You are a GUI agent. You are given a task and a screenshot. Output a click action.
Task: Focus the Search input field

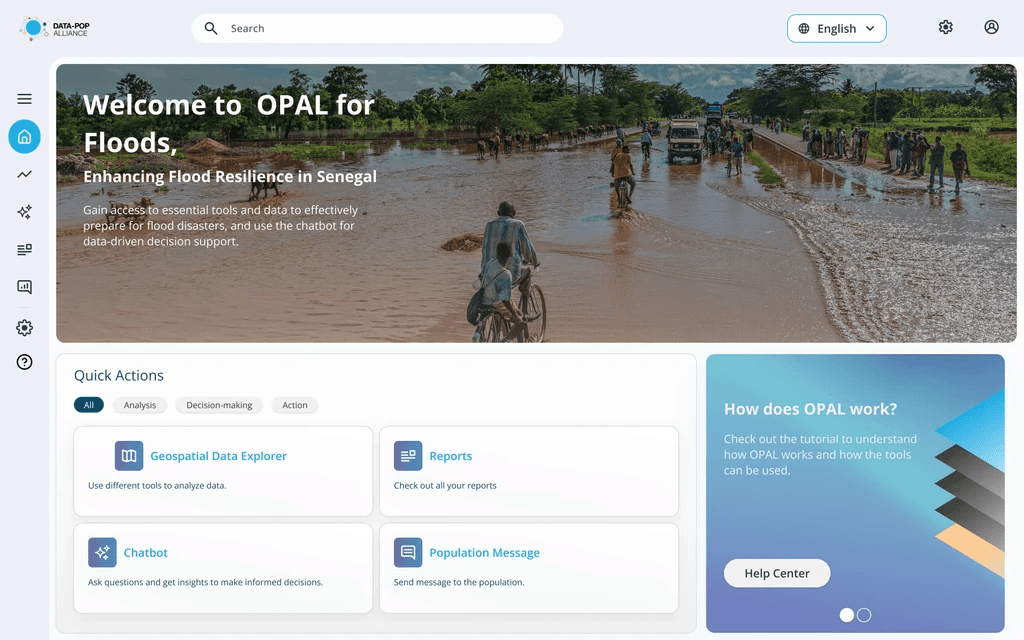point(377,28)
